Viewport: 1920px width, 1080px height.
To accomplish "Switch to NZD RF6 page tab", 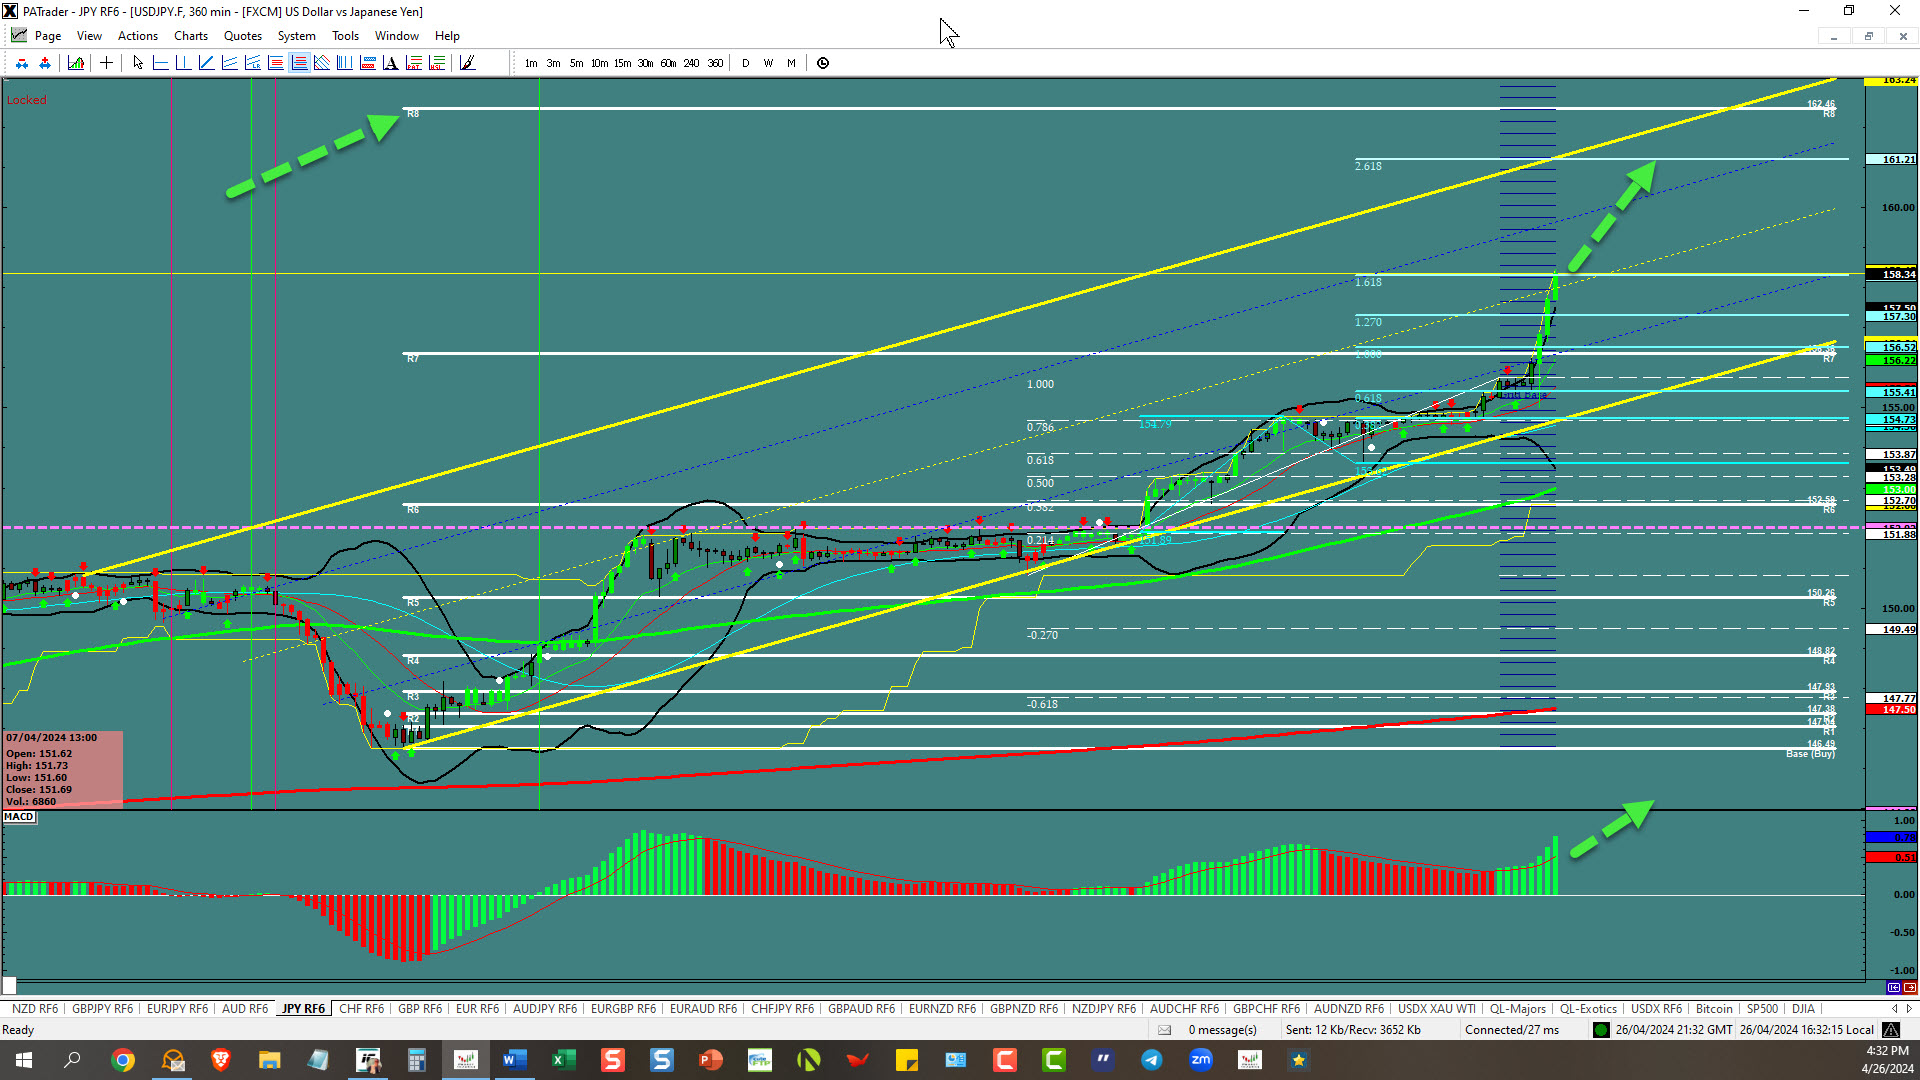I will 35,1009.
